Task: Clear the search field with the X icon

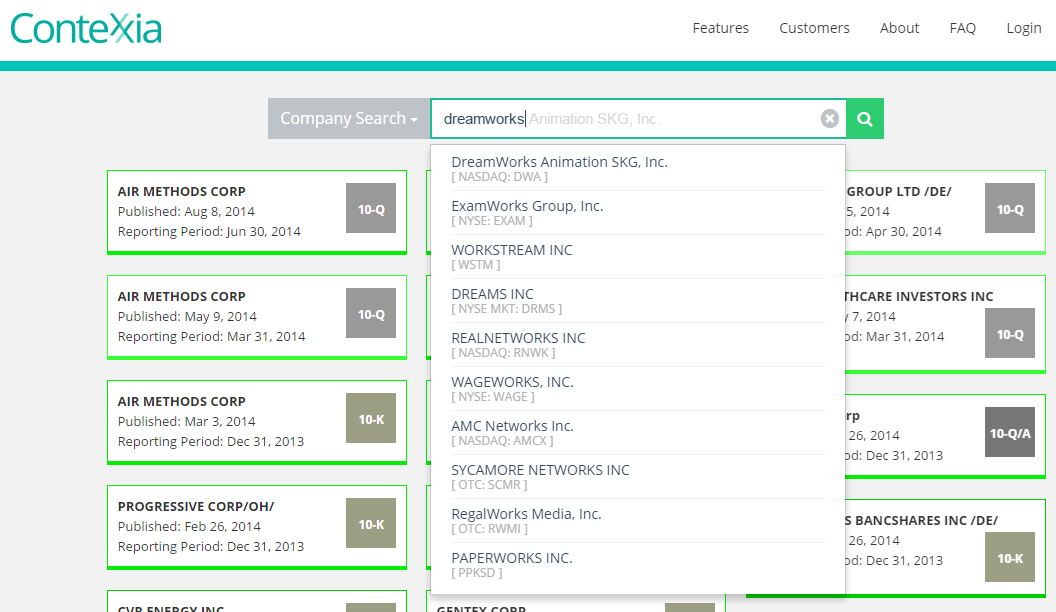Action: coord(830,118)
